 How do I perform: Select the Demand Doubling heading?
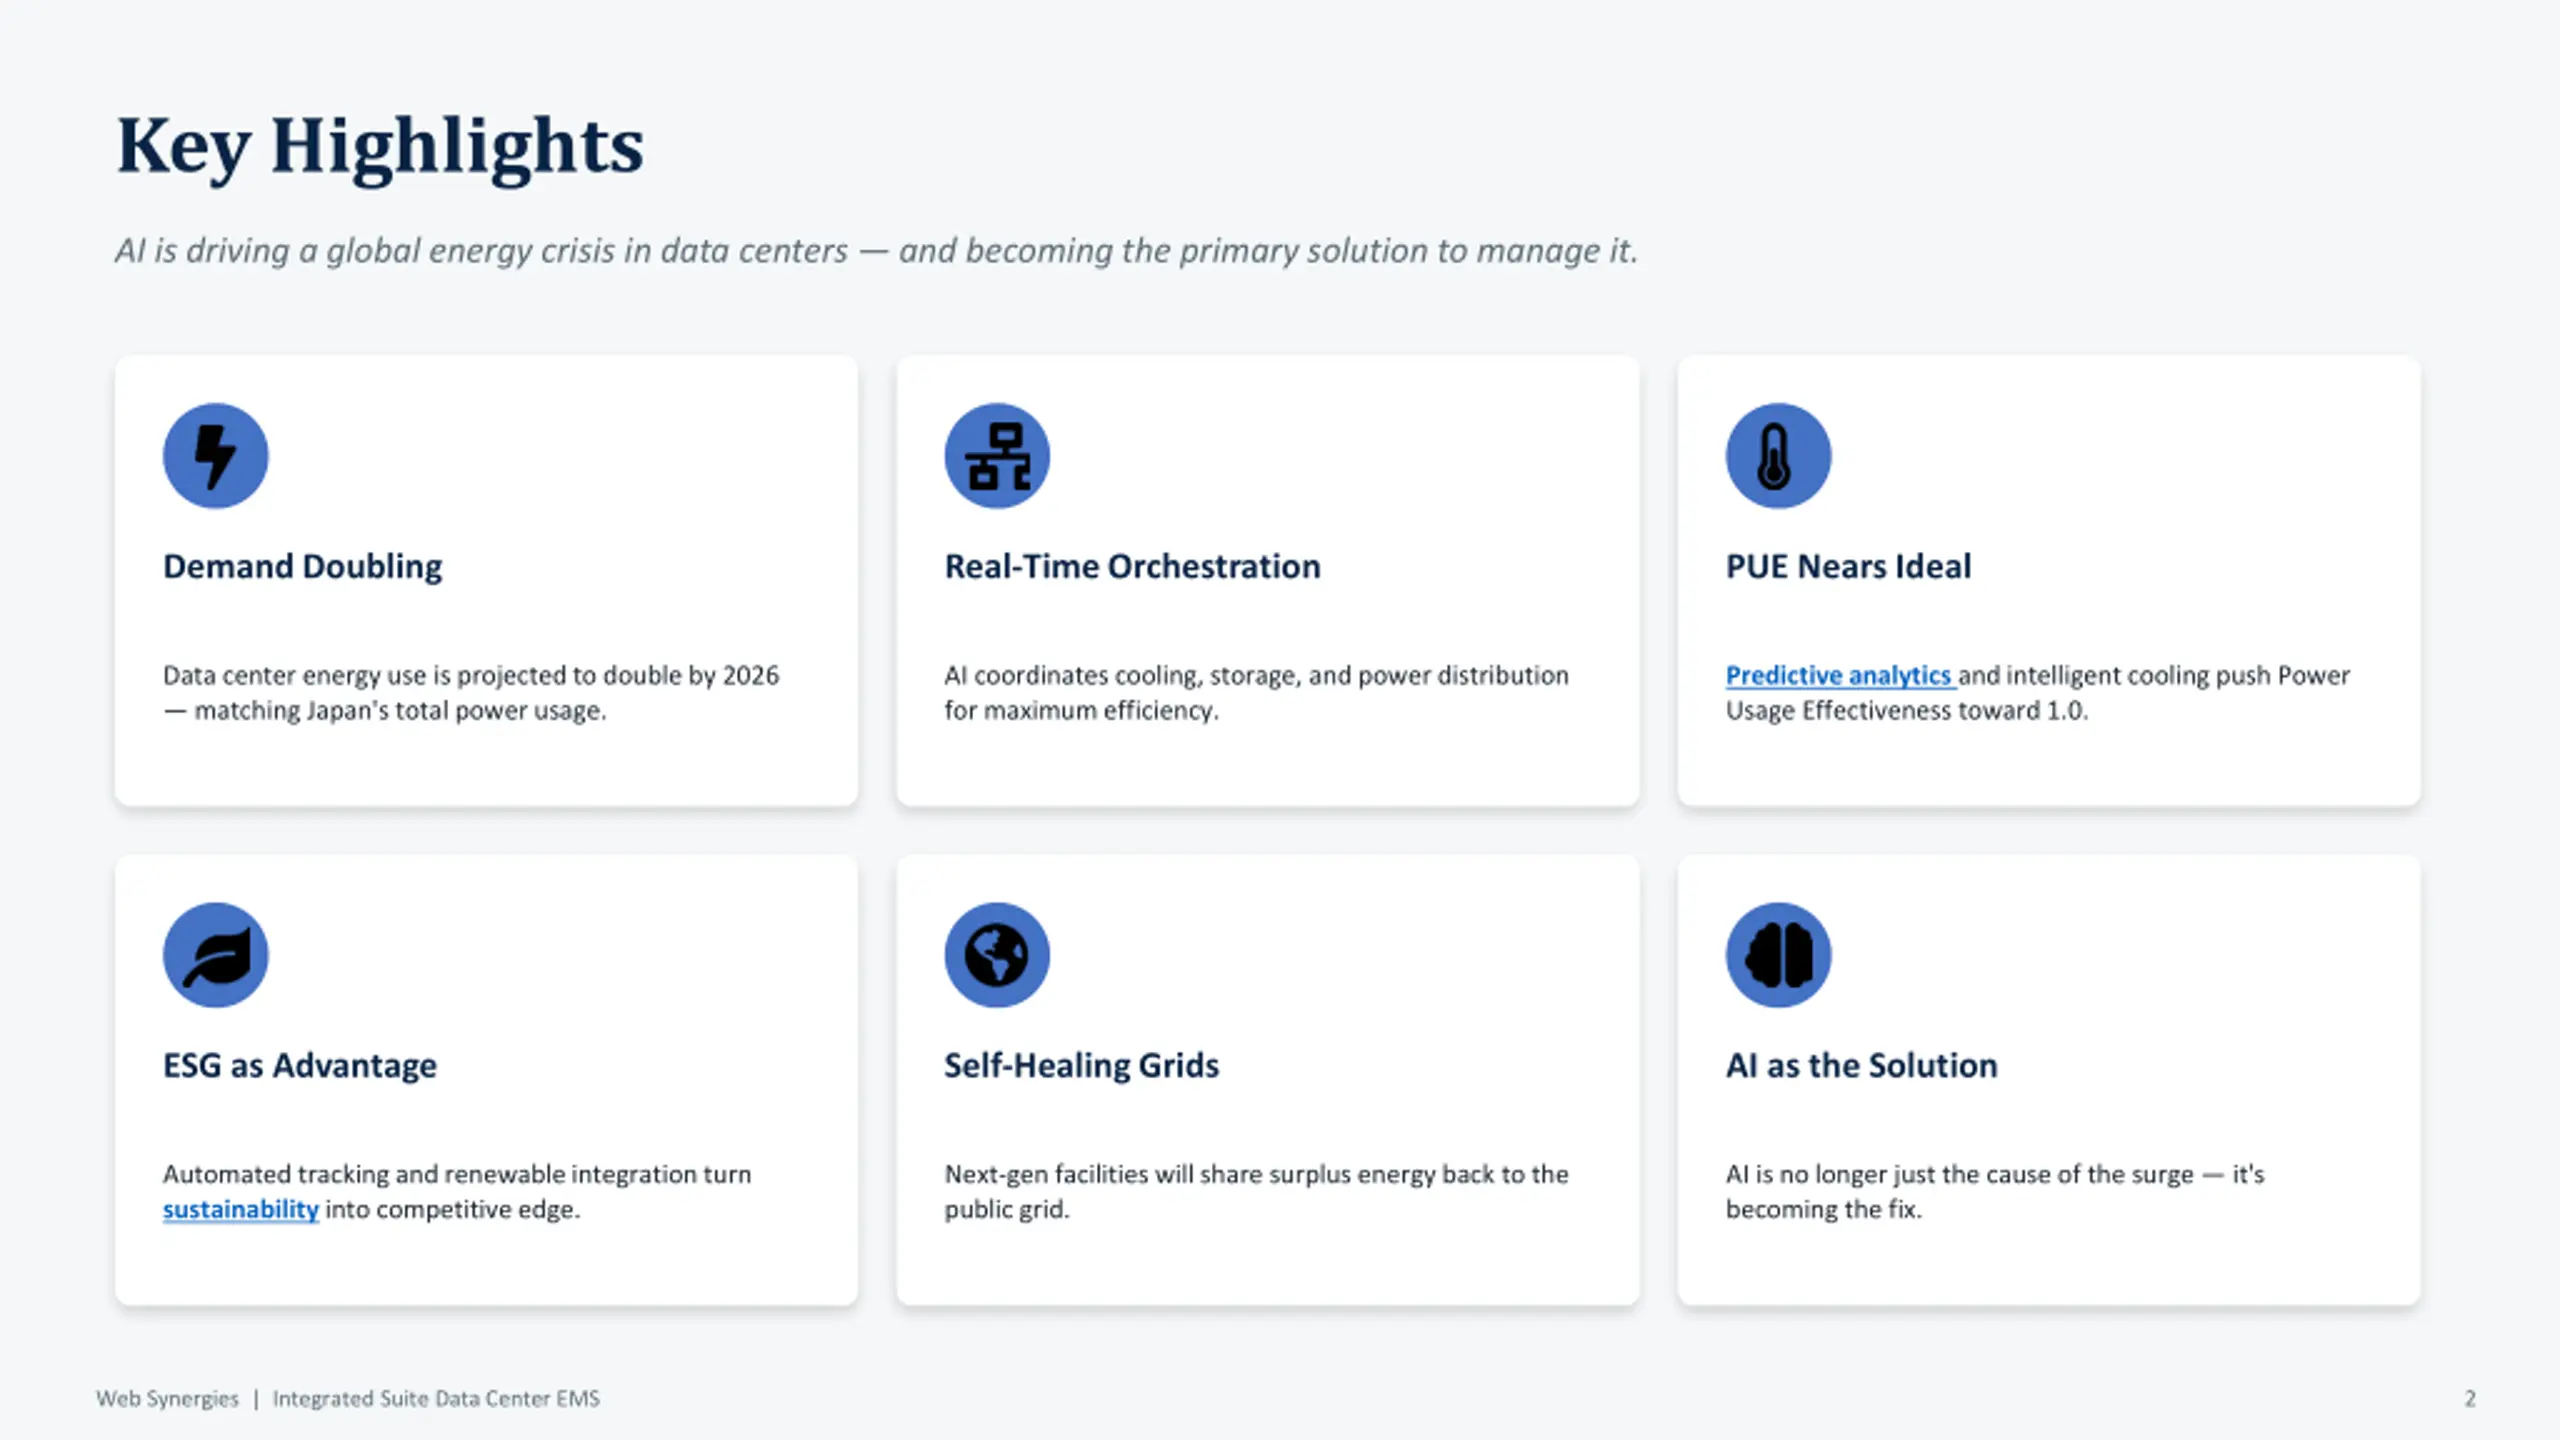click(x=303, y=566)
